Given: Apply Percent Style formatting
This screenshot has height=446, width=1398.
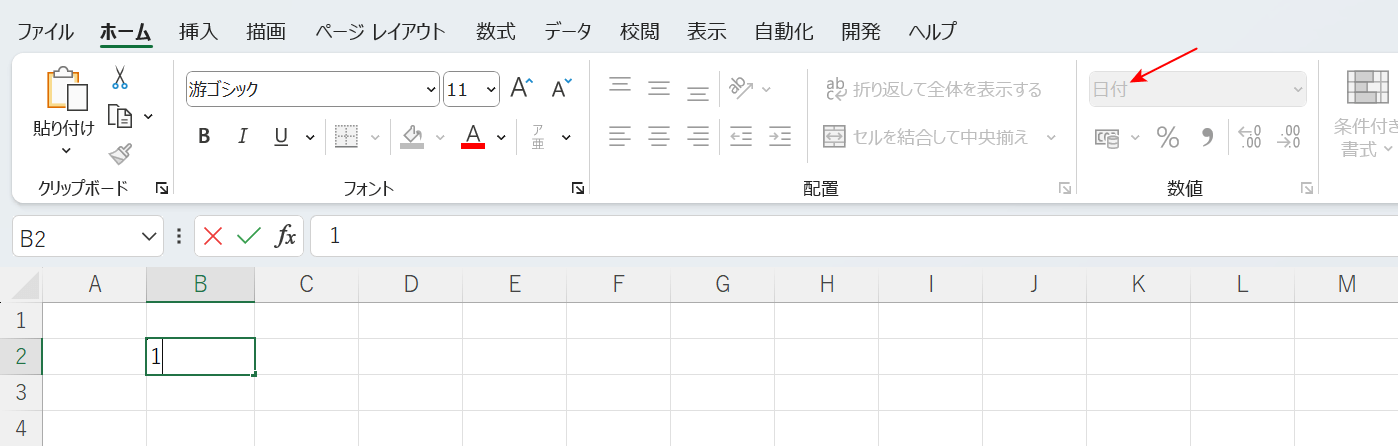Looking at the screenshot, I should 1167,137.
